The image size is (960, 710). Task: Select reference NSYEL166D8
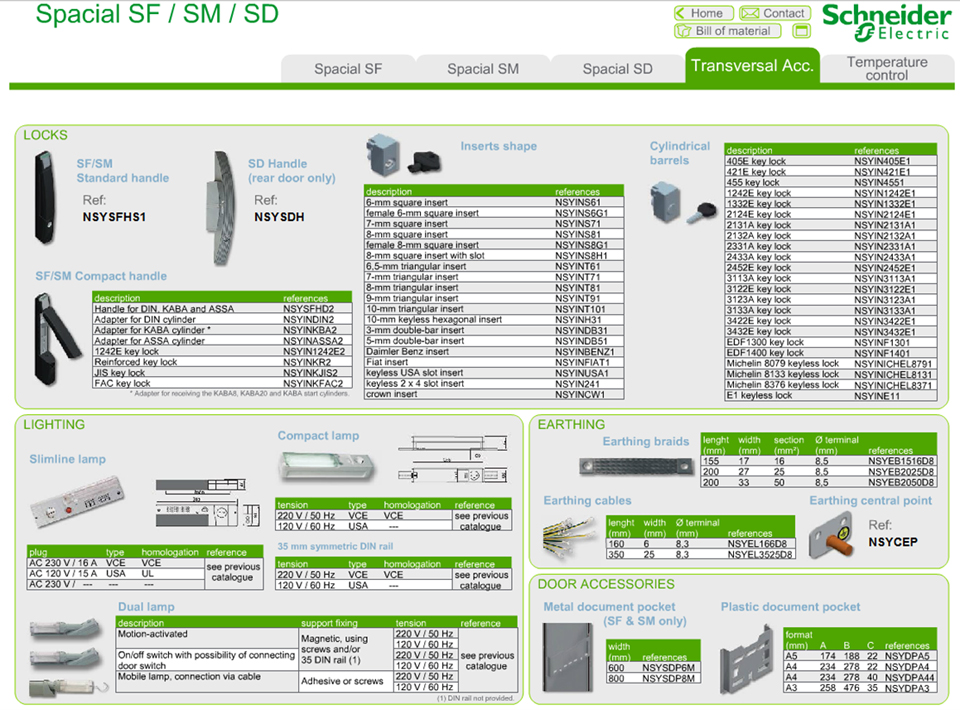click(758, 544)
